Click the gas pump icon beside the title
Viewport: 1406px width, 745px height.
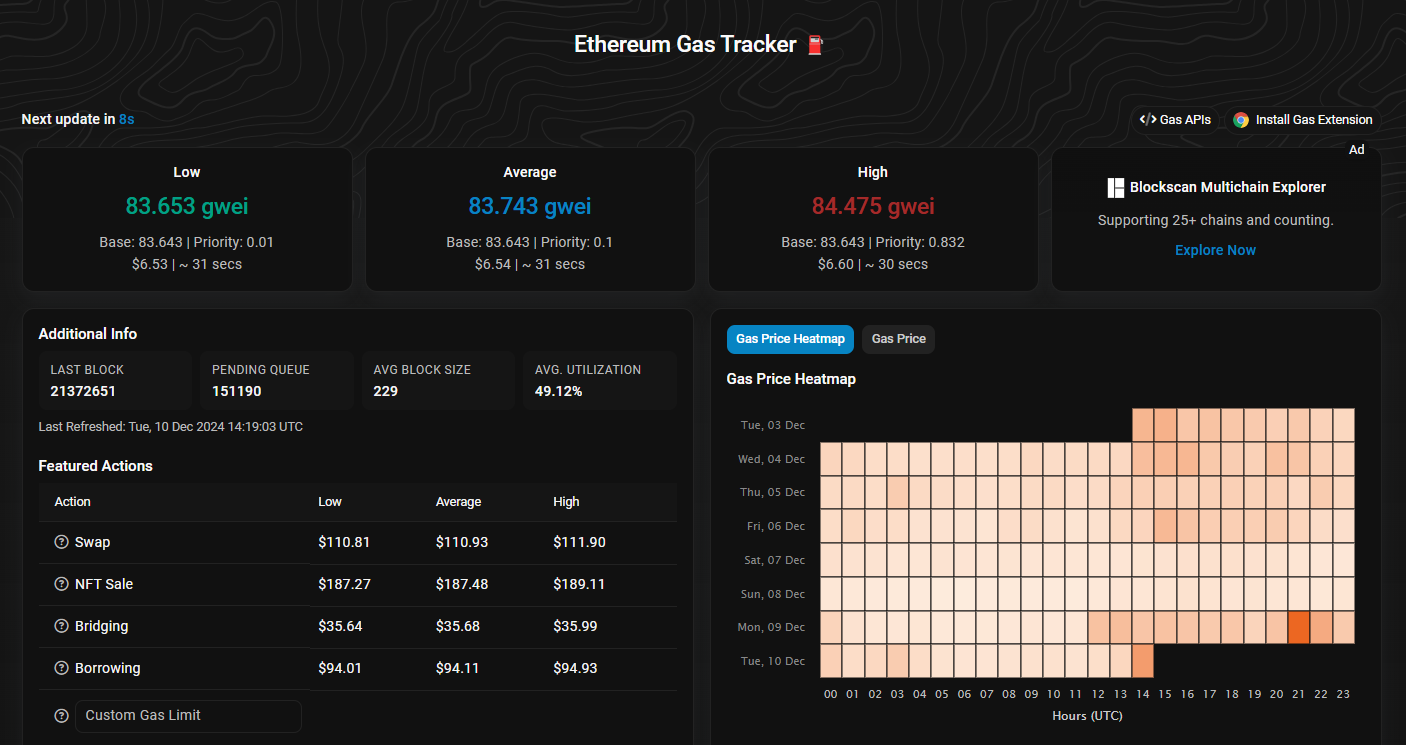coord(815,45)
